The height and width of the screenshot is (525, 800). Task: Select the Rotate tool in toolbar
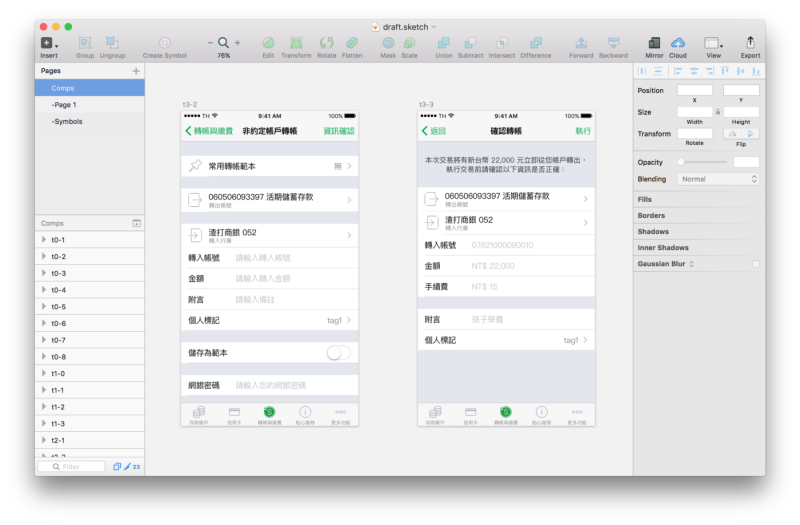coord(327,43)
